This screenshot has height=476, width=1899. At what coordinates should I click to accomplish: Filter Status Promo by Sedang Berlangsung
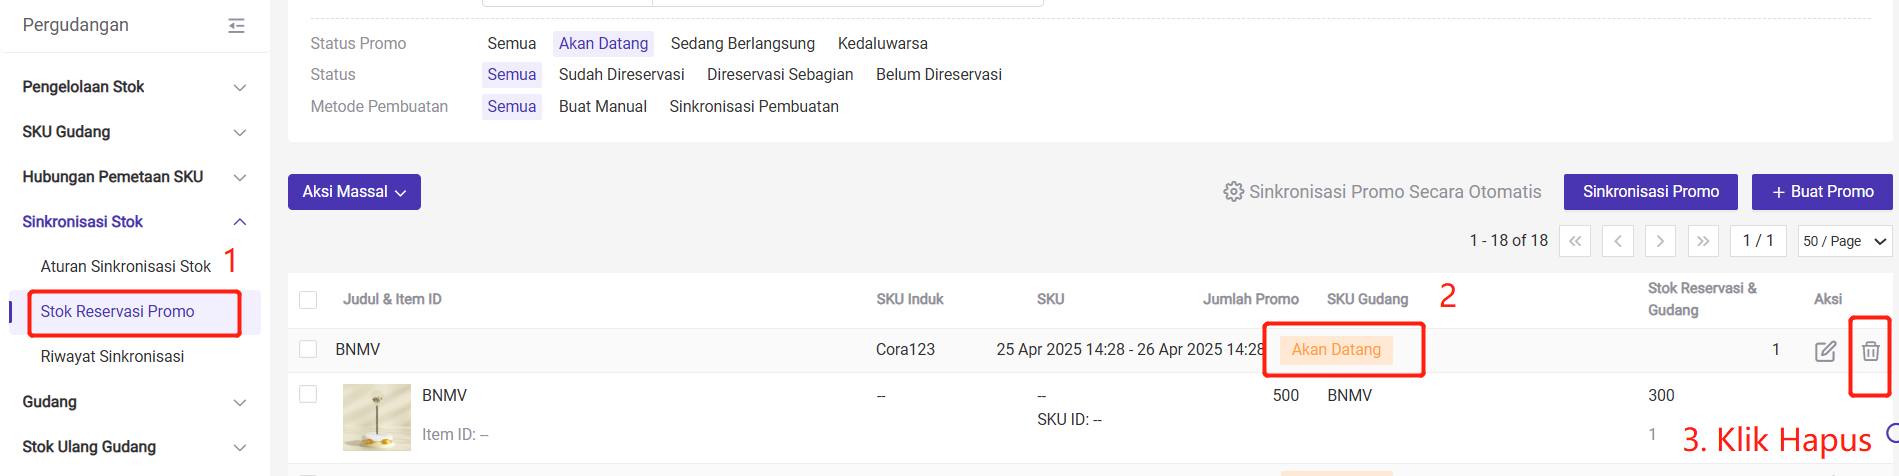point(743,44)
